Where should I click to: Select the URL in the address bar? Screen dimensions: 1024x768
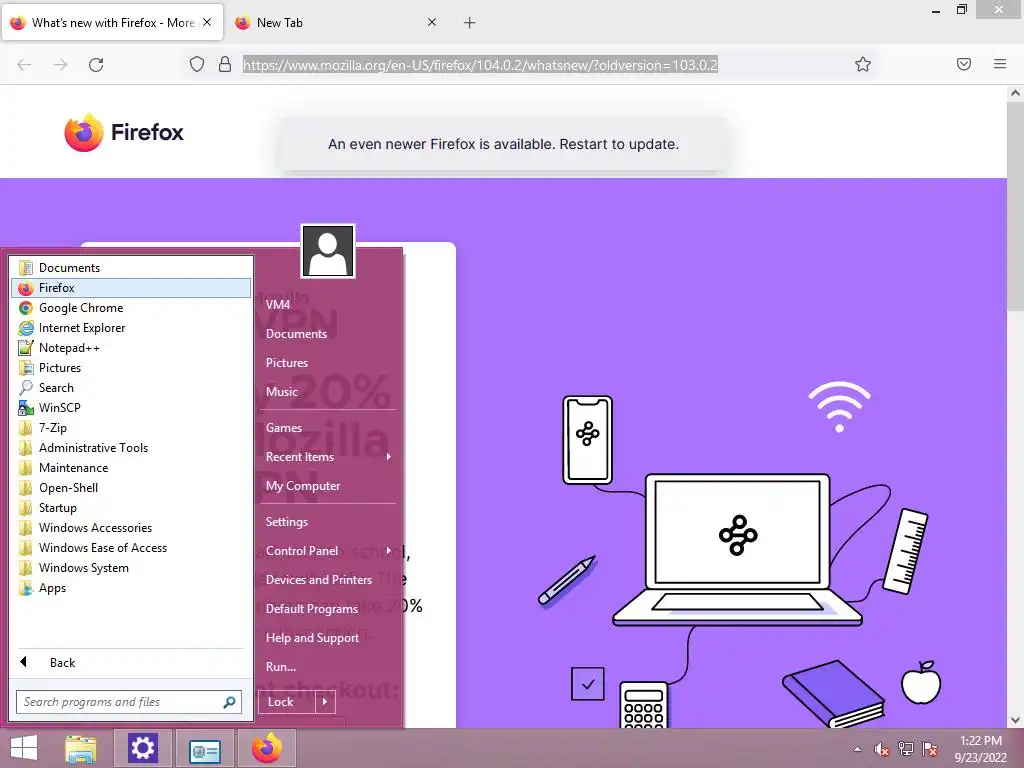coord(480,65)
